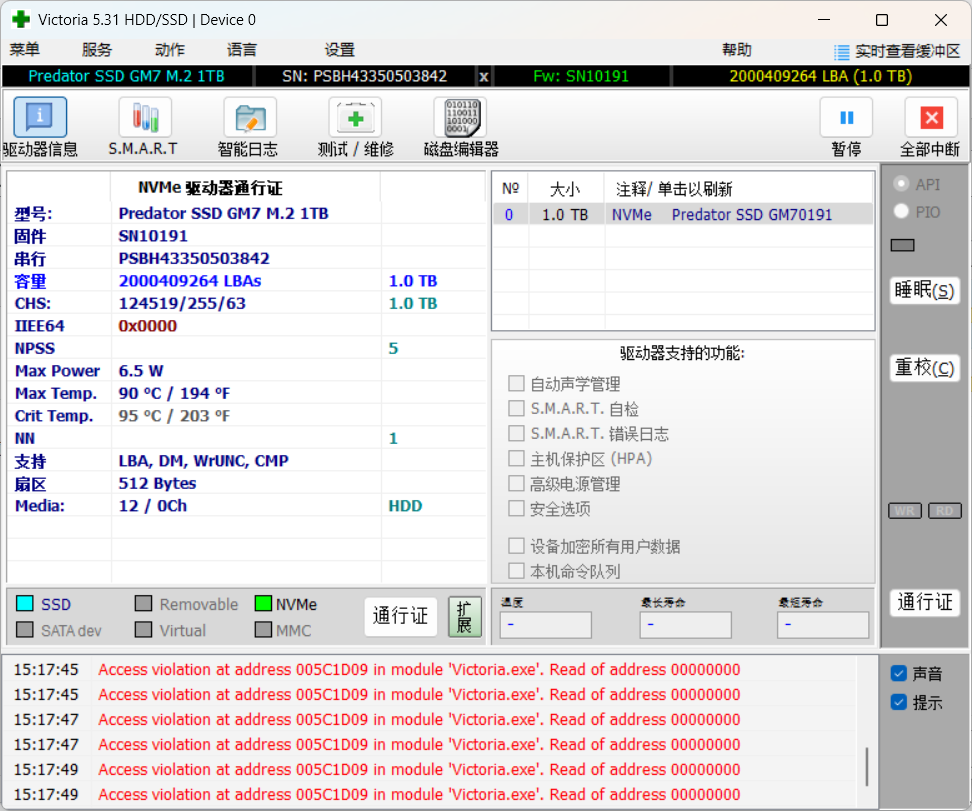Select the API interface mode
The width and height of the screenshot is (972, 811).
[x=901, y=184]
